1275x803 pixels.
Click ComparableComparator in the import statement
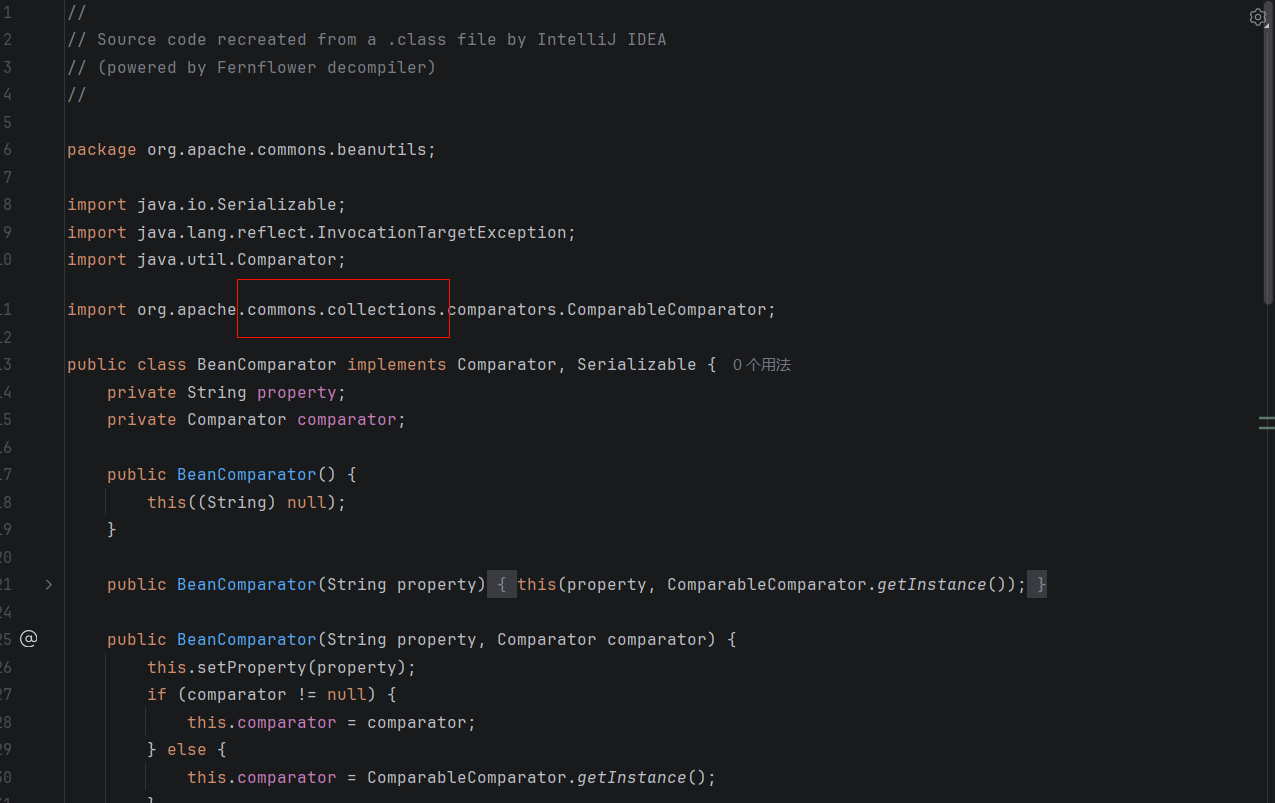[666, 310]
